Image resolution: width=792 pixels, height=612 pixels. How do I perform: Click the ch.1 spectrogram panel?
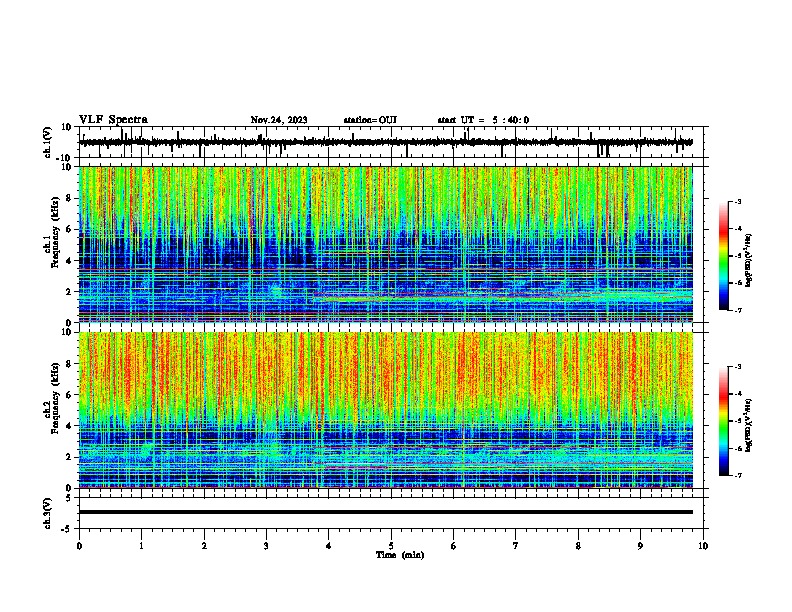(385, 244)
